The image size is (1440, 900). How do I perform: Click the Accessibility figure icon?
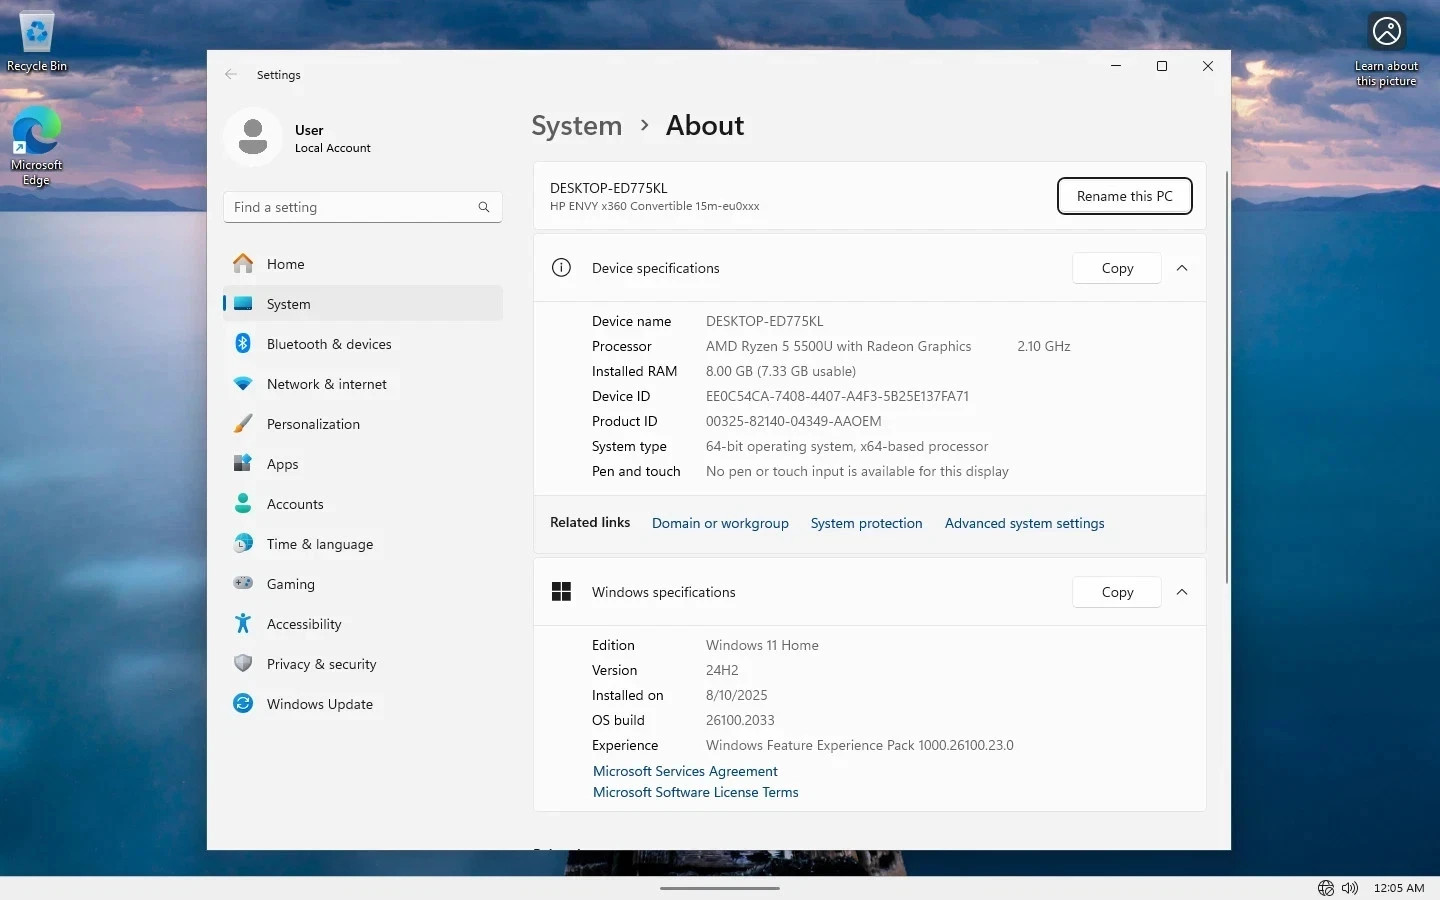243,623
